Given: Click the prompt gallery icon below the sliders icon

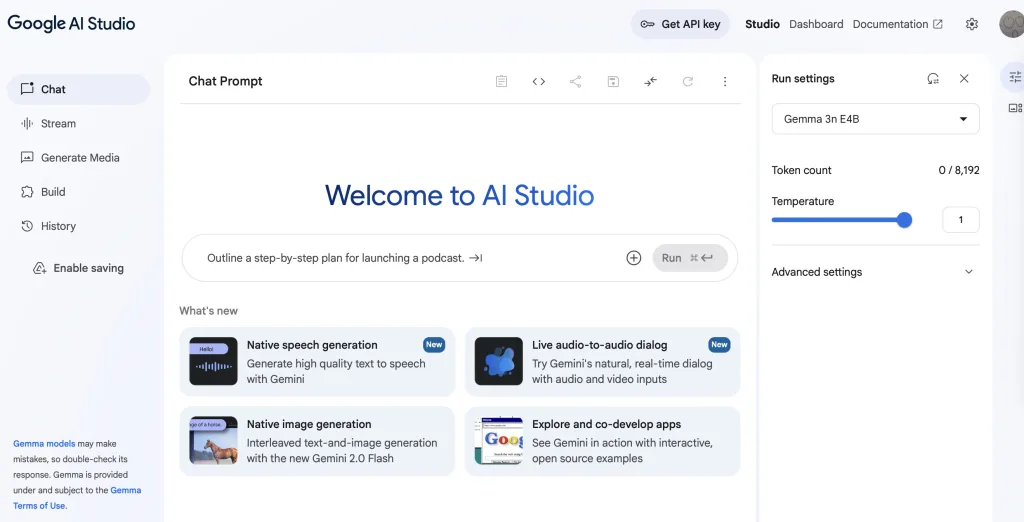Looking at the screenshot, I should click(x=1016, y=108).
